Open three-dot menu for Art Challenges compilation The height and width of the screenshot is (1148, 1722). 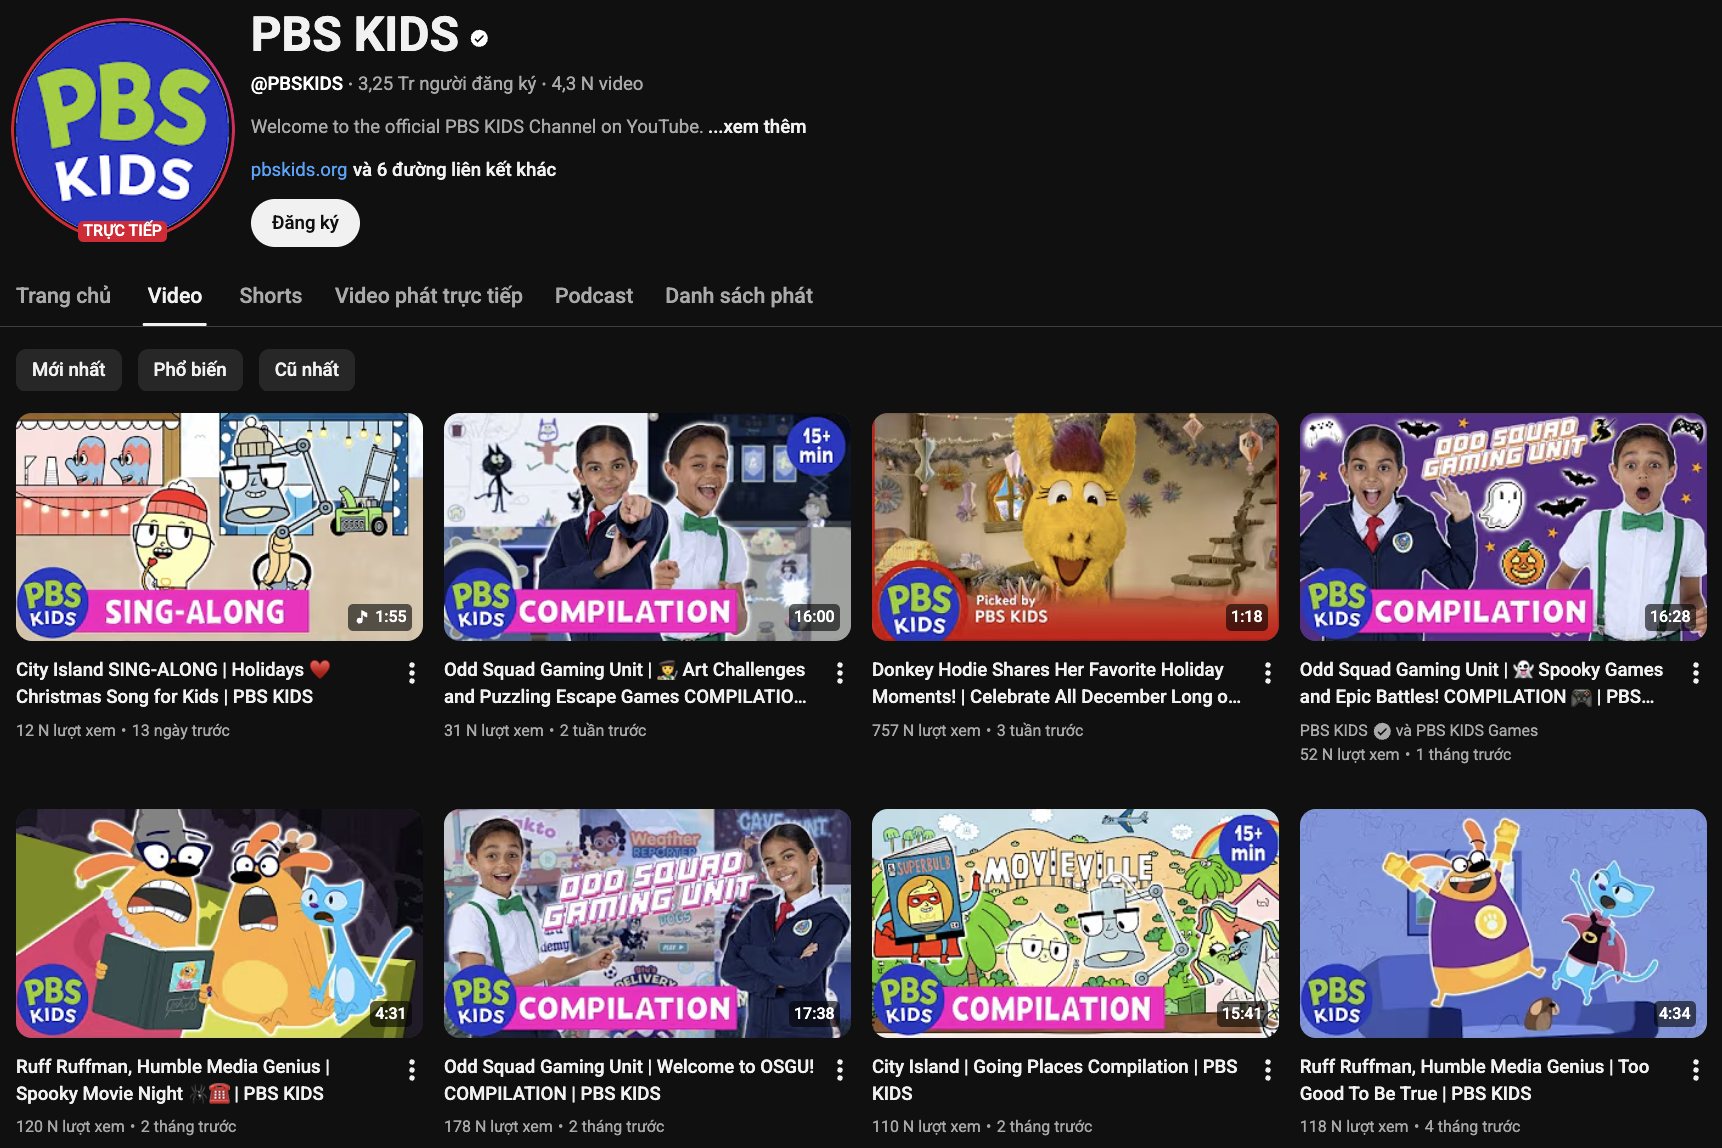tap(839, 673)
